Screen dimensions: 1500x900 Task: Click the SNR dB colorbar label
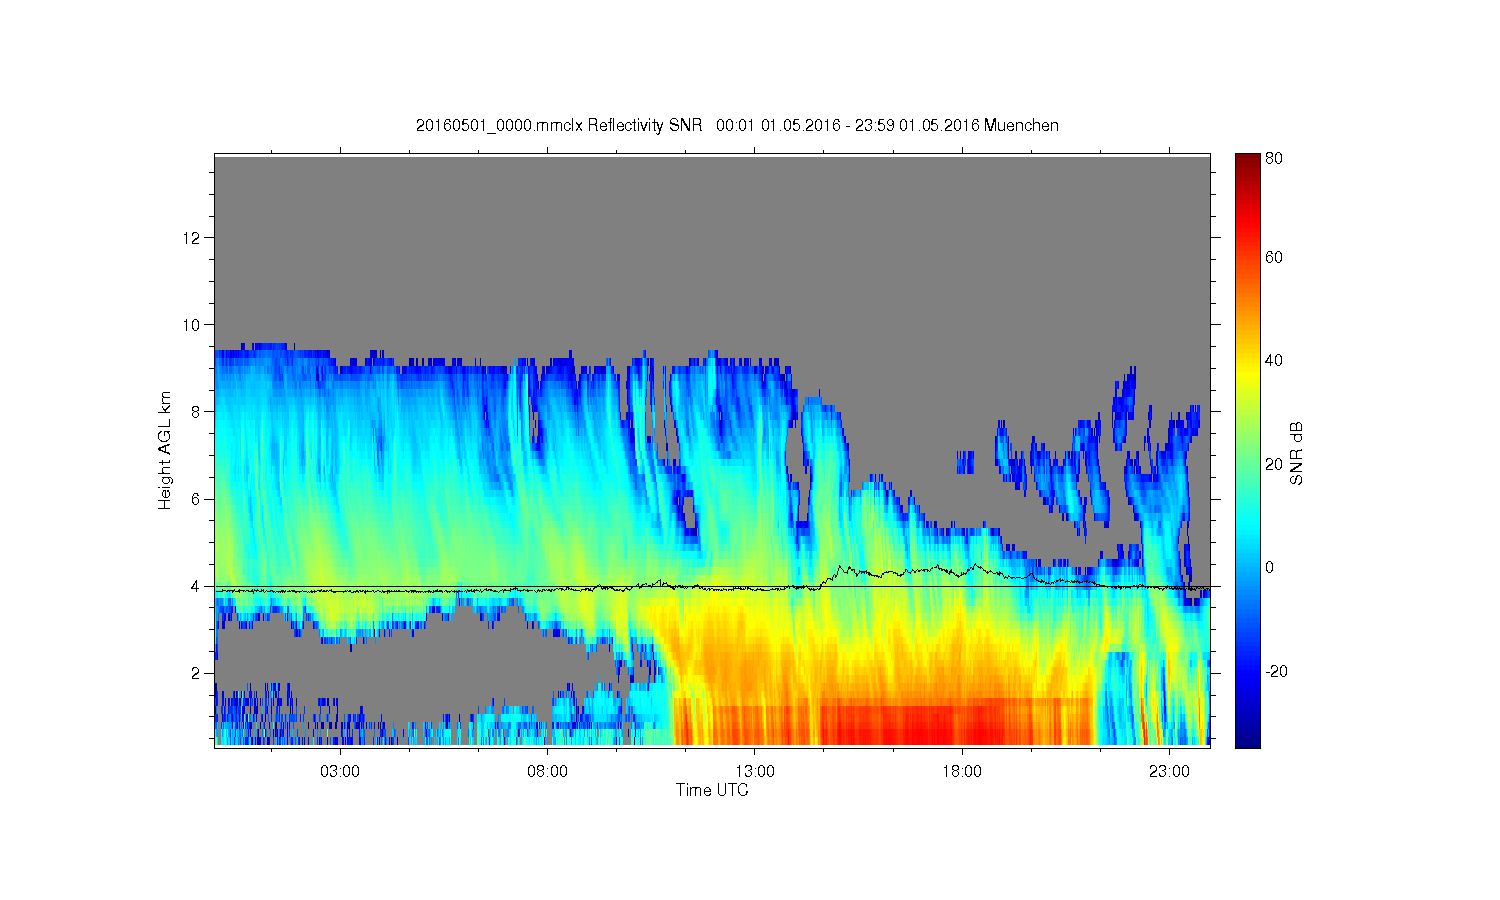(x=1296, y=453)
